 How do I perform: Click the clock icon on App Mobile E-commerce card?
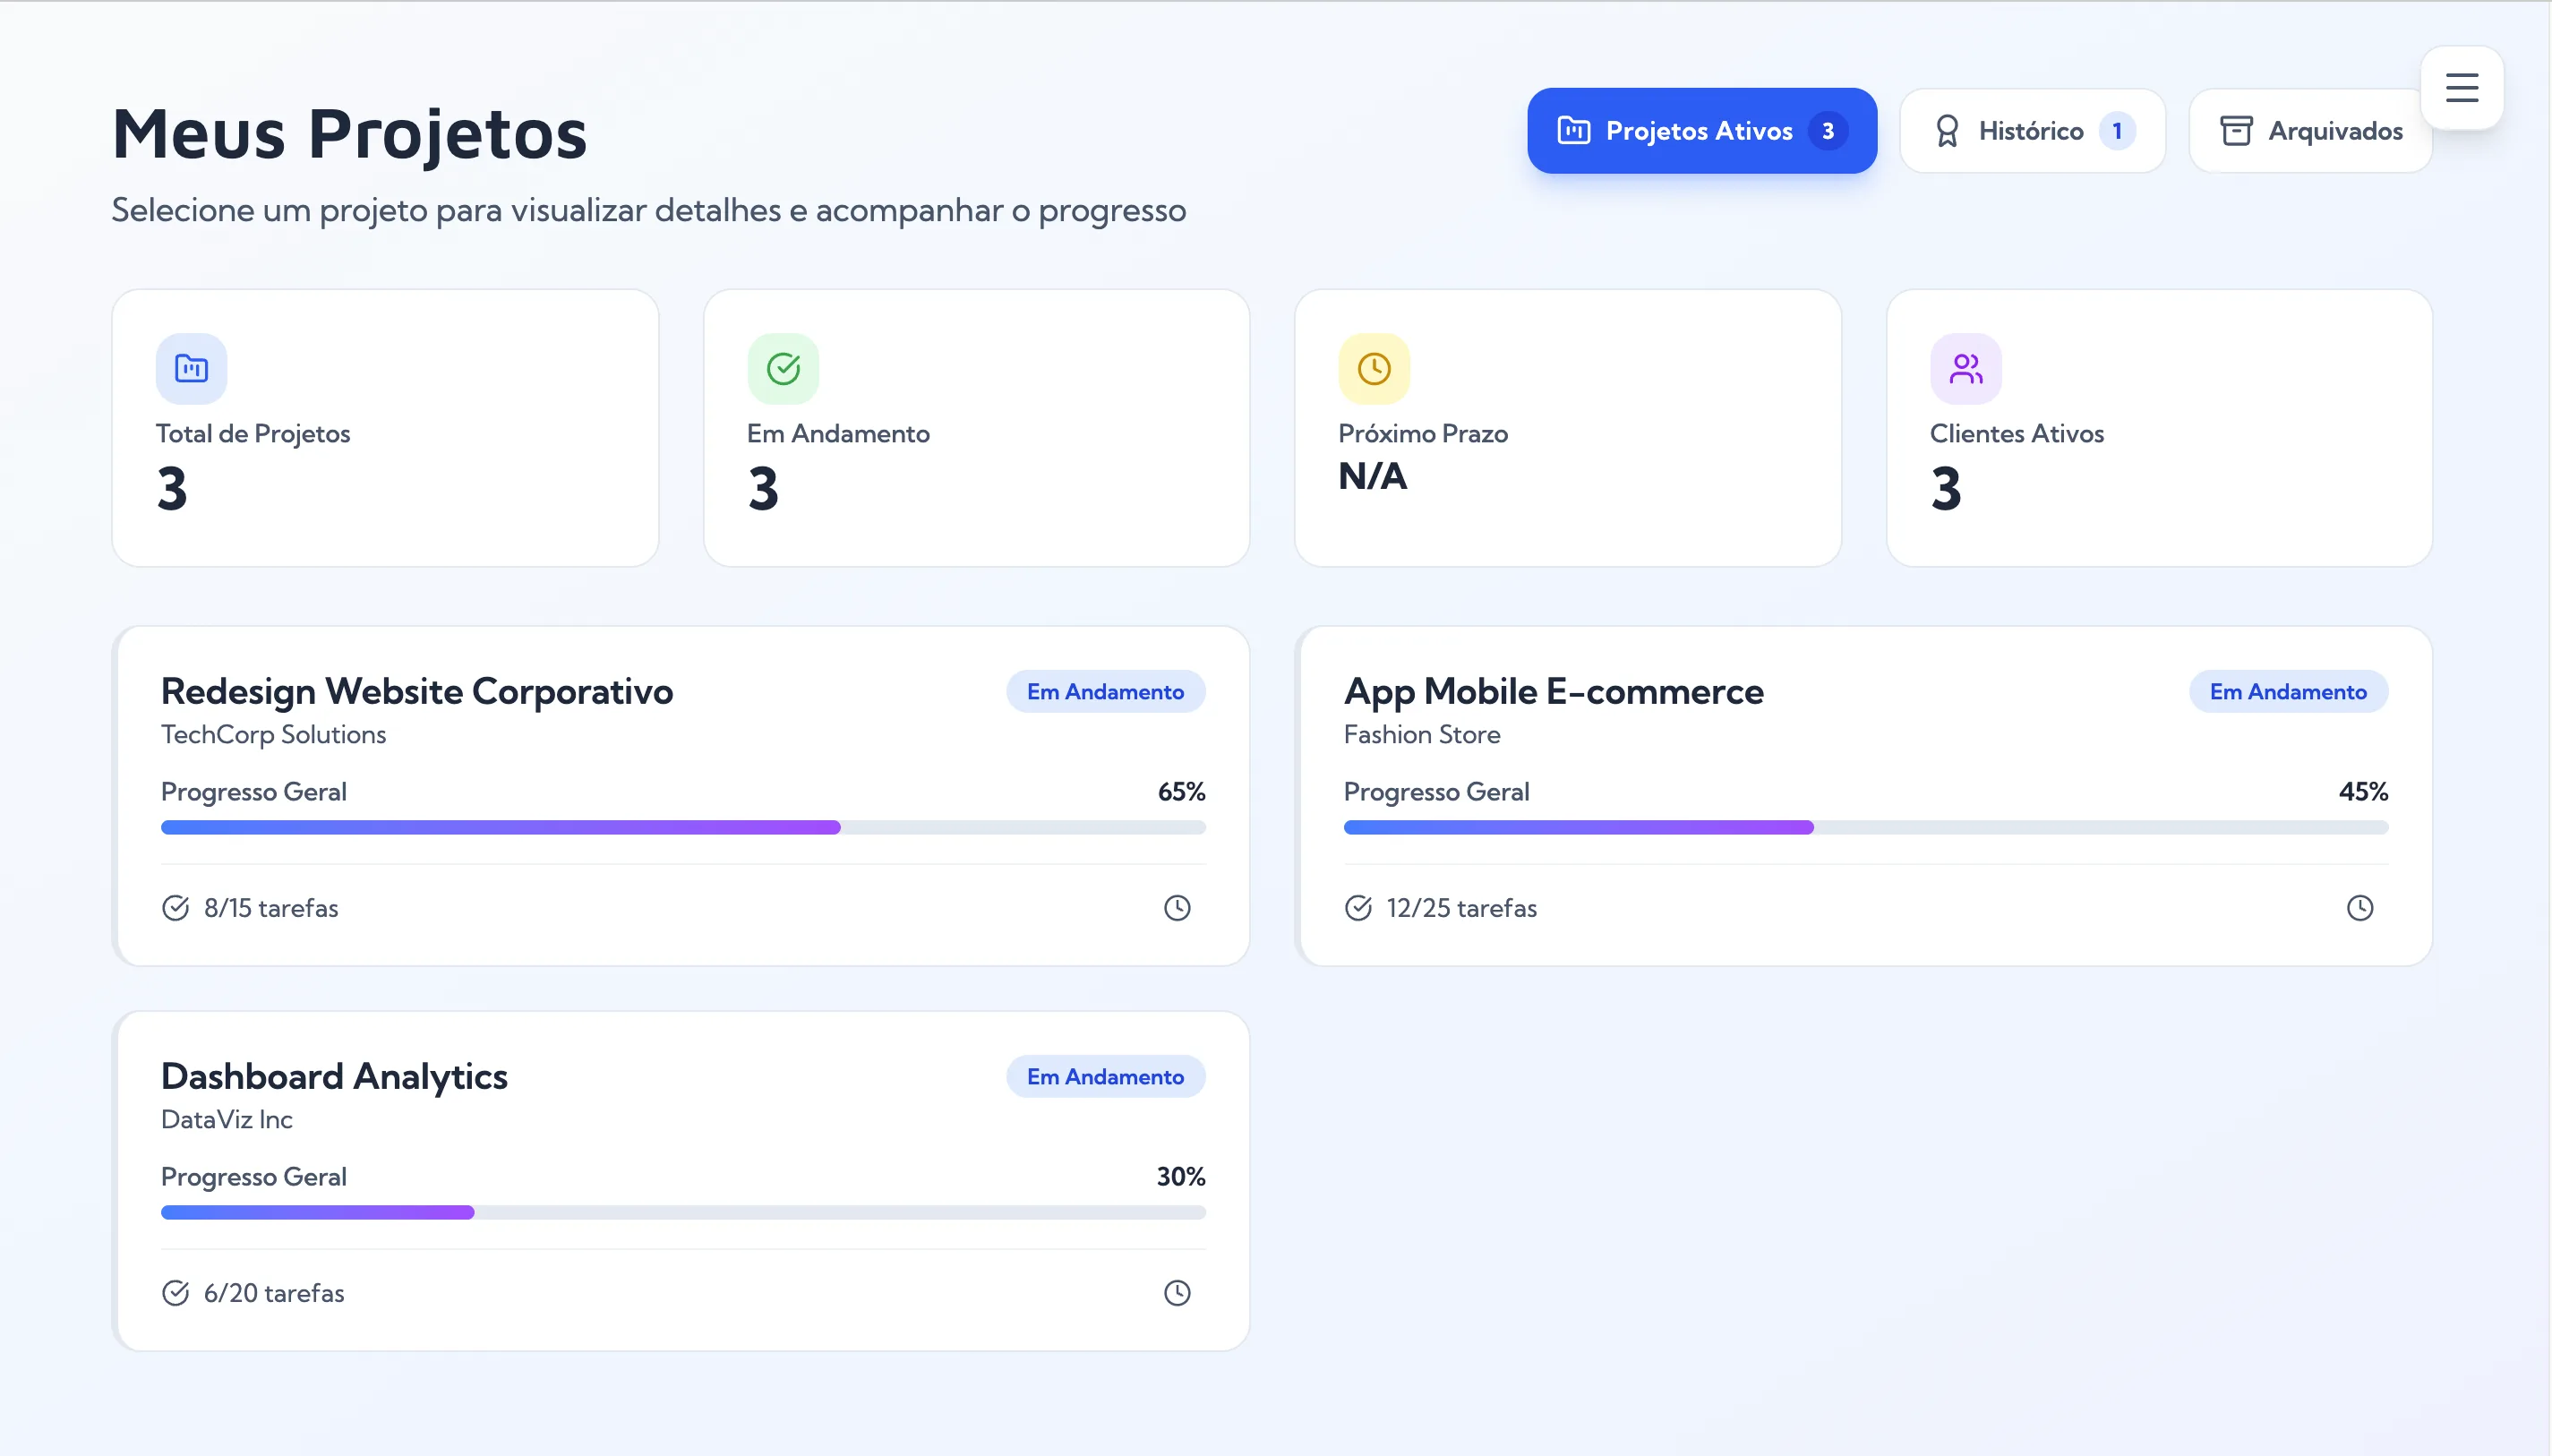pos(2360,908)
